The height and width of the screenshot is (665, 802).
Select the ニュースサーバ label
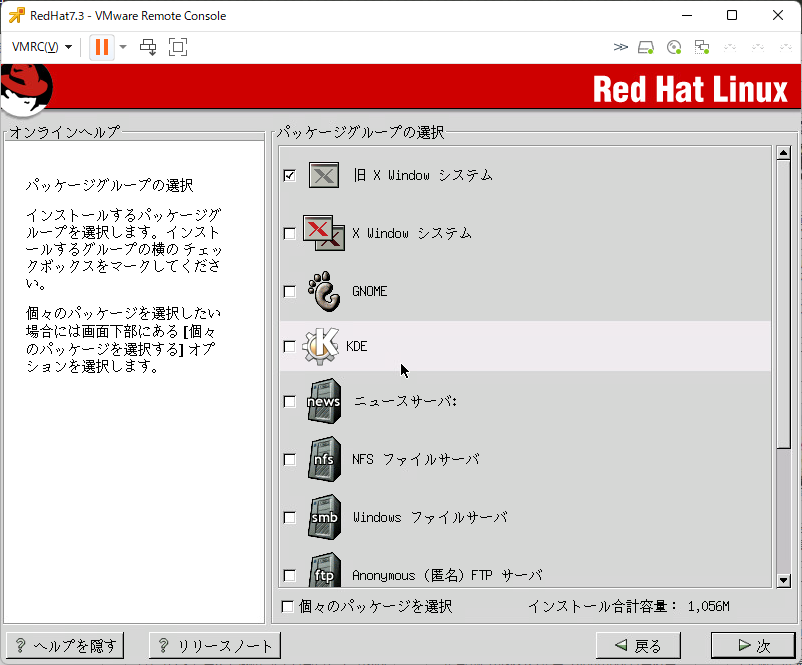pos(405,402)
